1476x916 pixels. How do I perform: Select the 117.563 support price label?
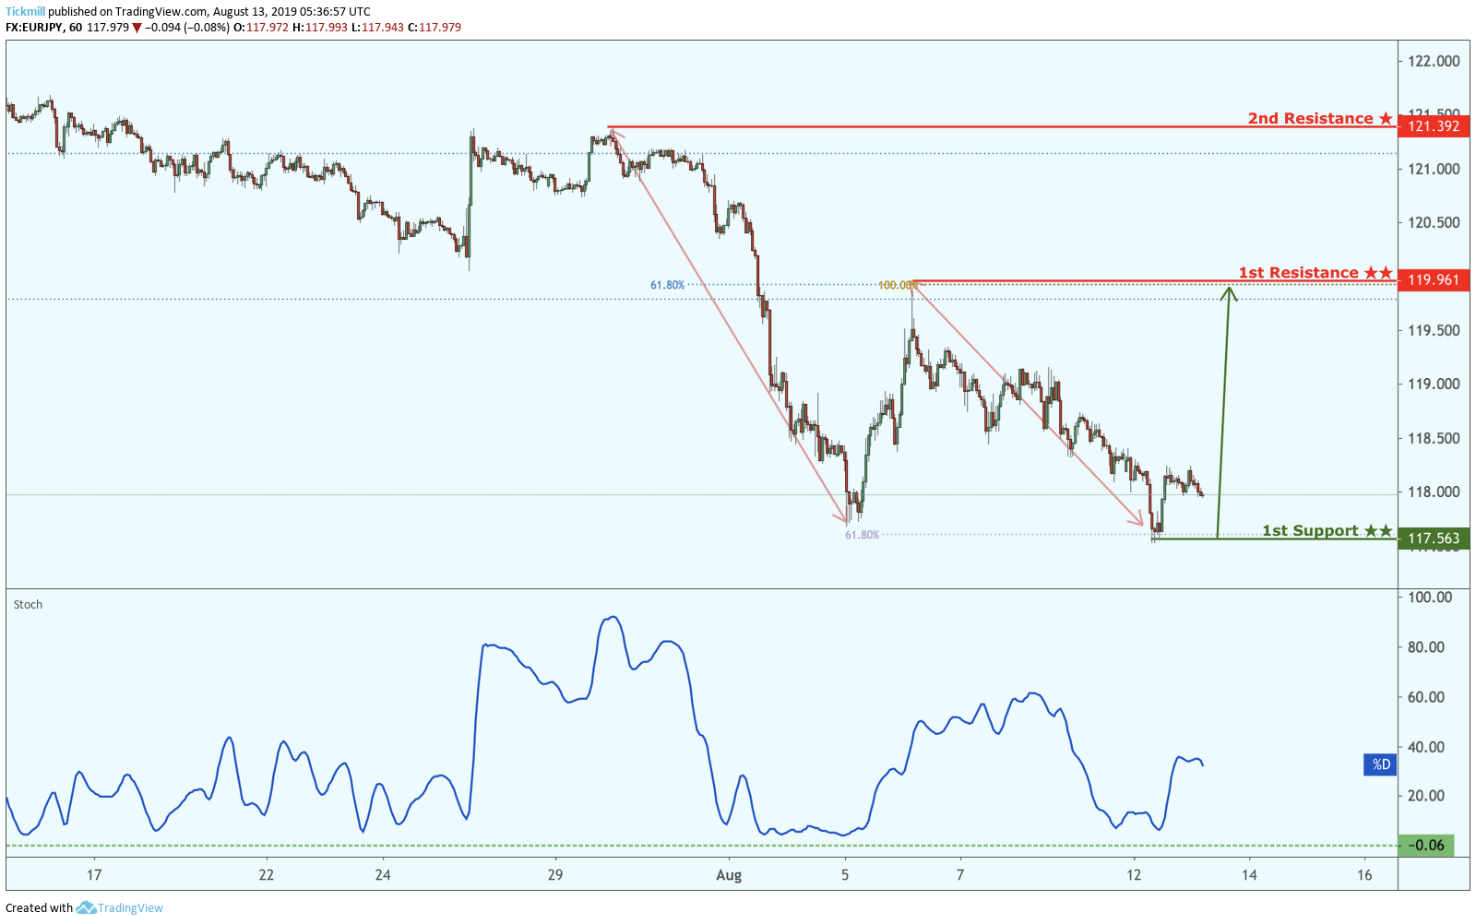point(1434,538)
